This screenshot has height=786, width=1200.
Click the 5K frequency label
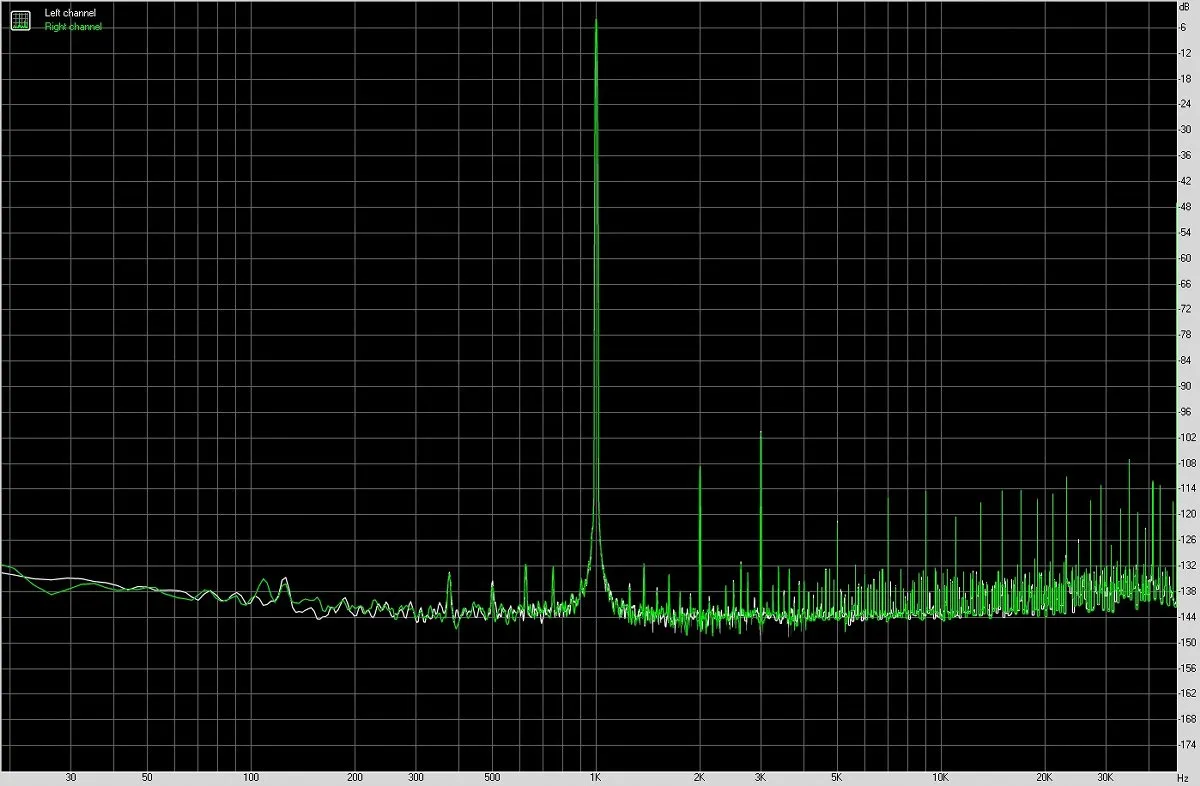(837, 777)
